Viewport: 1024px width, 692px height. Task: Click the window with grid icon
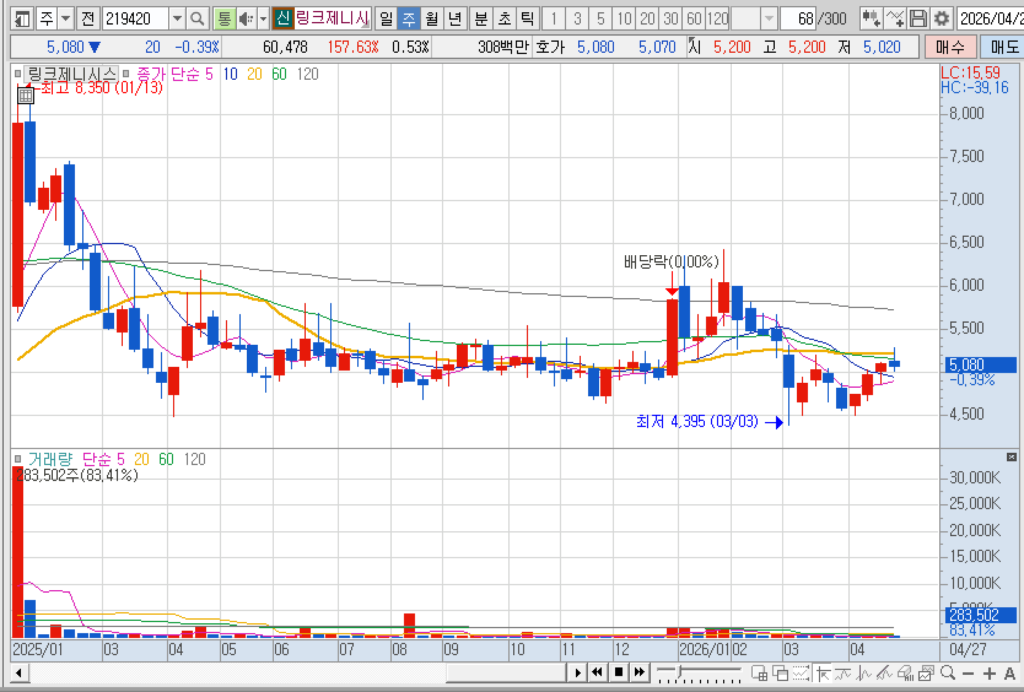(760, 672)
